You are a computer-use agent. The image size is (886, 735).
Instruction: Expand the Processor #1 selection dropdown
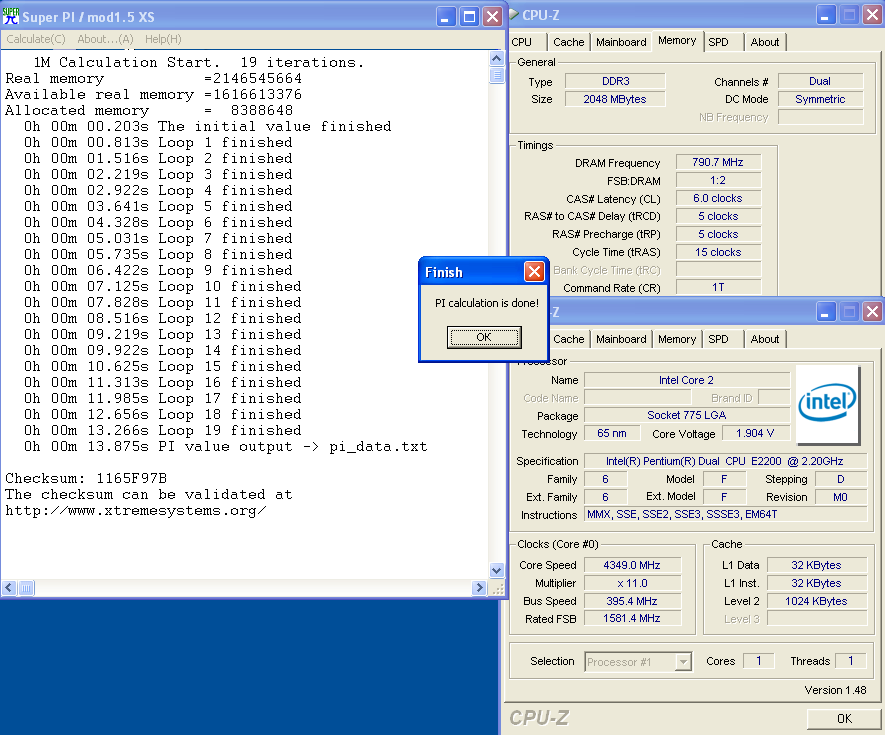[x=683, y=662]
